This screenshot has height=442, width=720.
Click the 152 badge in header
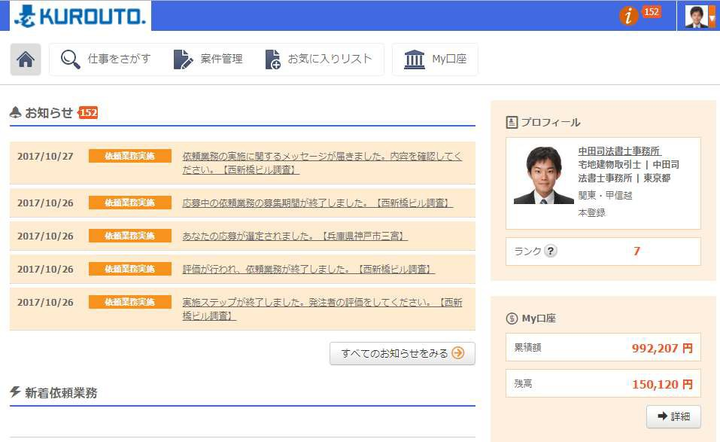tap(651, 12)
